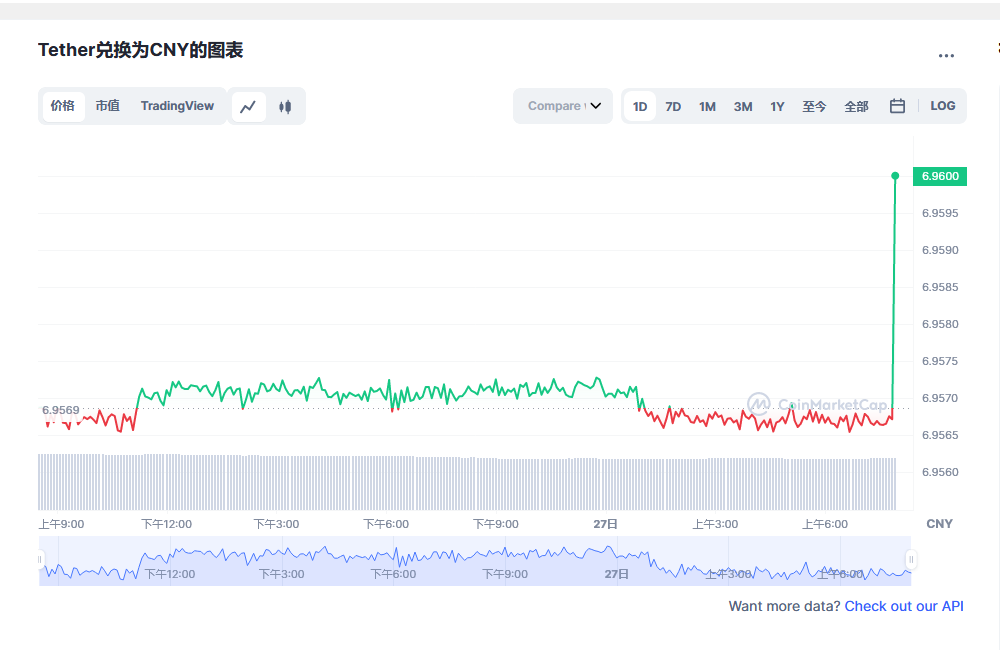The image size is (1000, 650).
Task: Switch to line chart view icon
Action: click(248, 107)
